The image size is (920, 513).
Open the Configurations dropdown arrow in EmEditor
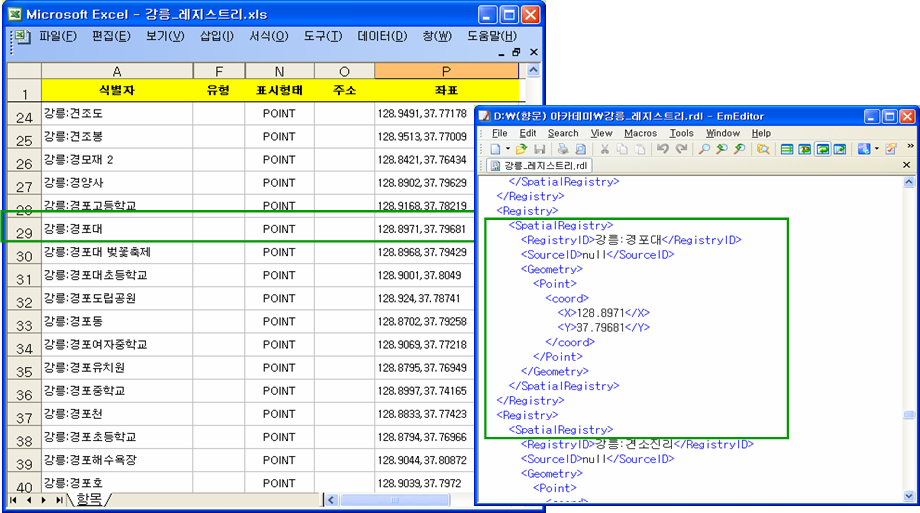[877, 149]
